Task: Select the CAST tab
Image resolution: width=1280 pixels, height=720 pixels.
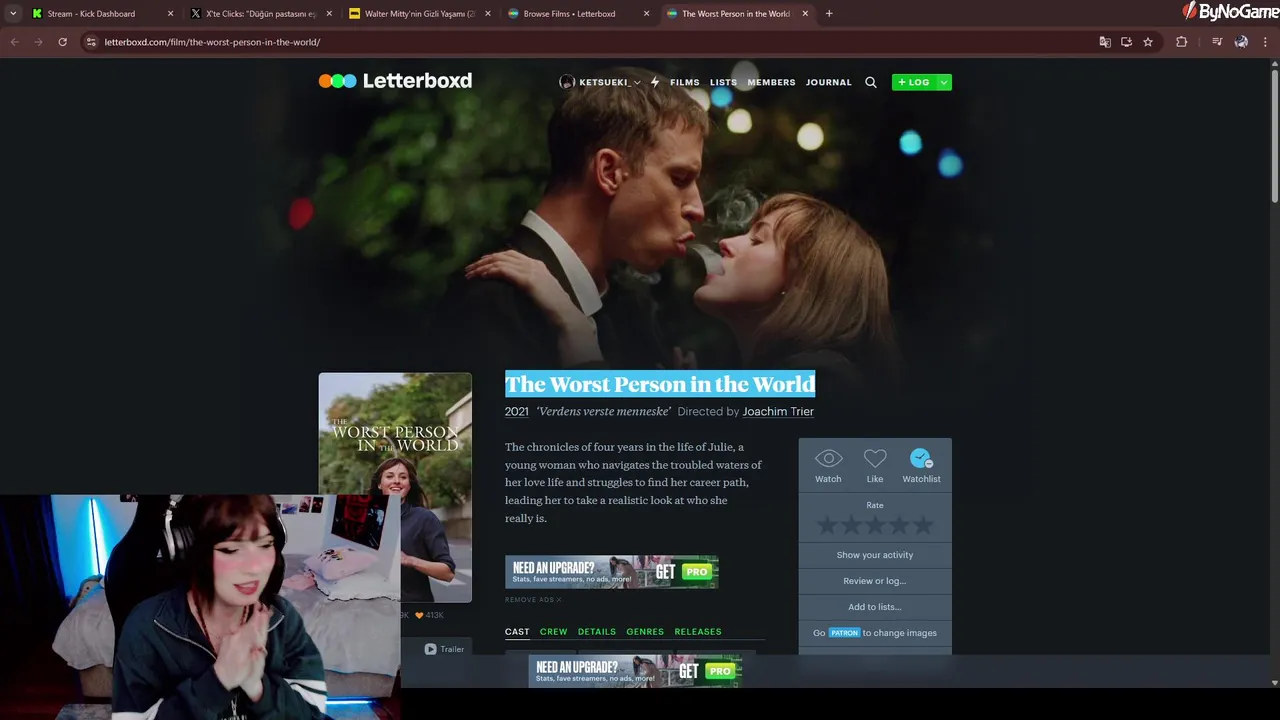Action: (x=517, y=632)
